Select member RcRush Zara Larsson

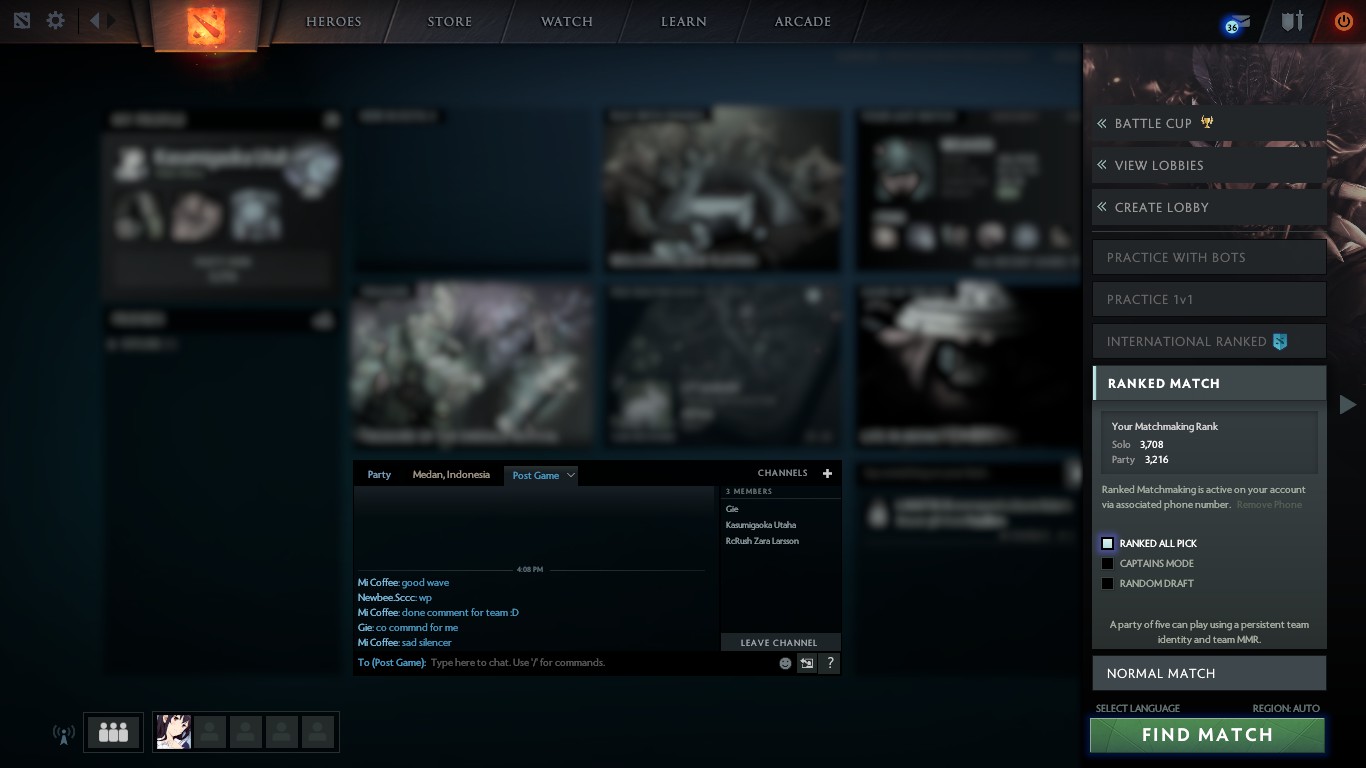point(762,541)
